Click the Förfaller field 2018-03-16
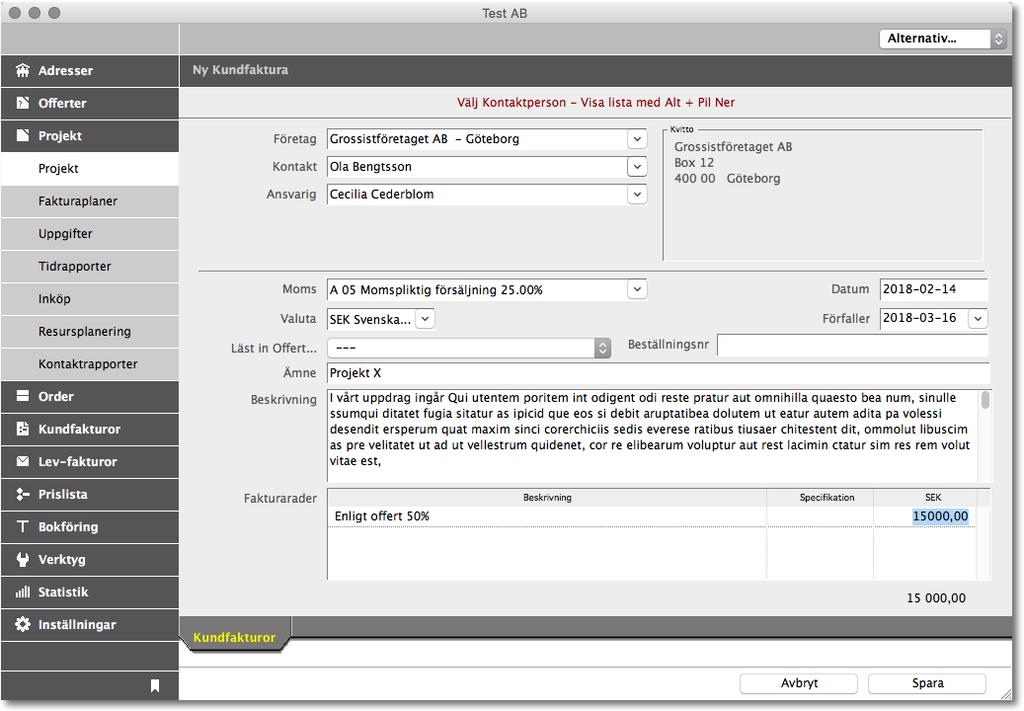Screen dimensions: 1024x711 (x=925, y=319)
